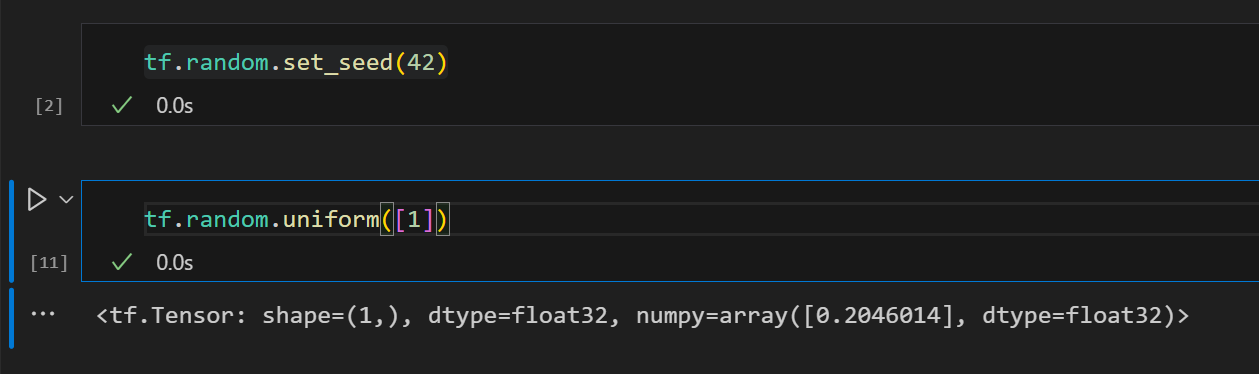
Task: Click green success checkmark of cell 11
Action: click(123, 262)
